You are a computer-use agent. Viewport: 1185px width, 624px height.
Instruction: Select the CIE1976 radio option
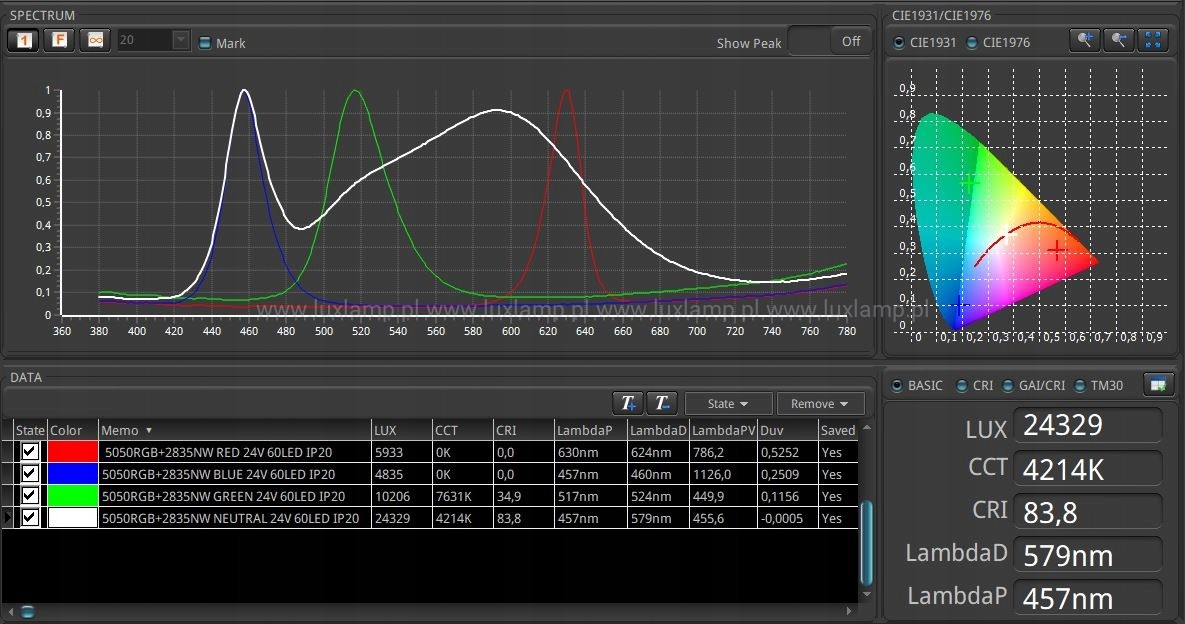[972, 43]
